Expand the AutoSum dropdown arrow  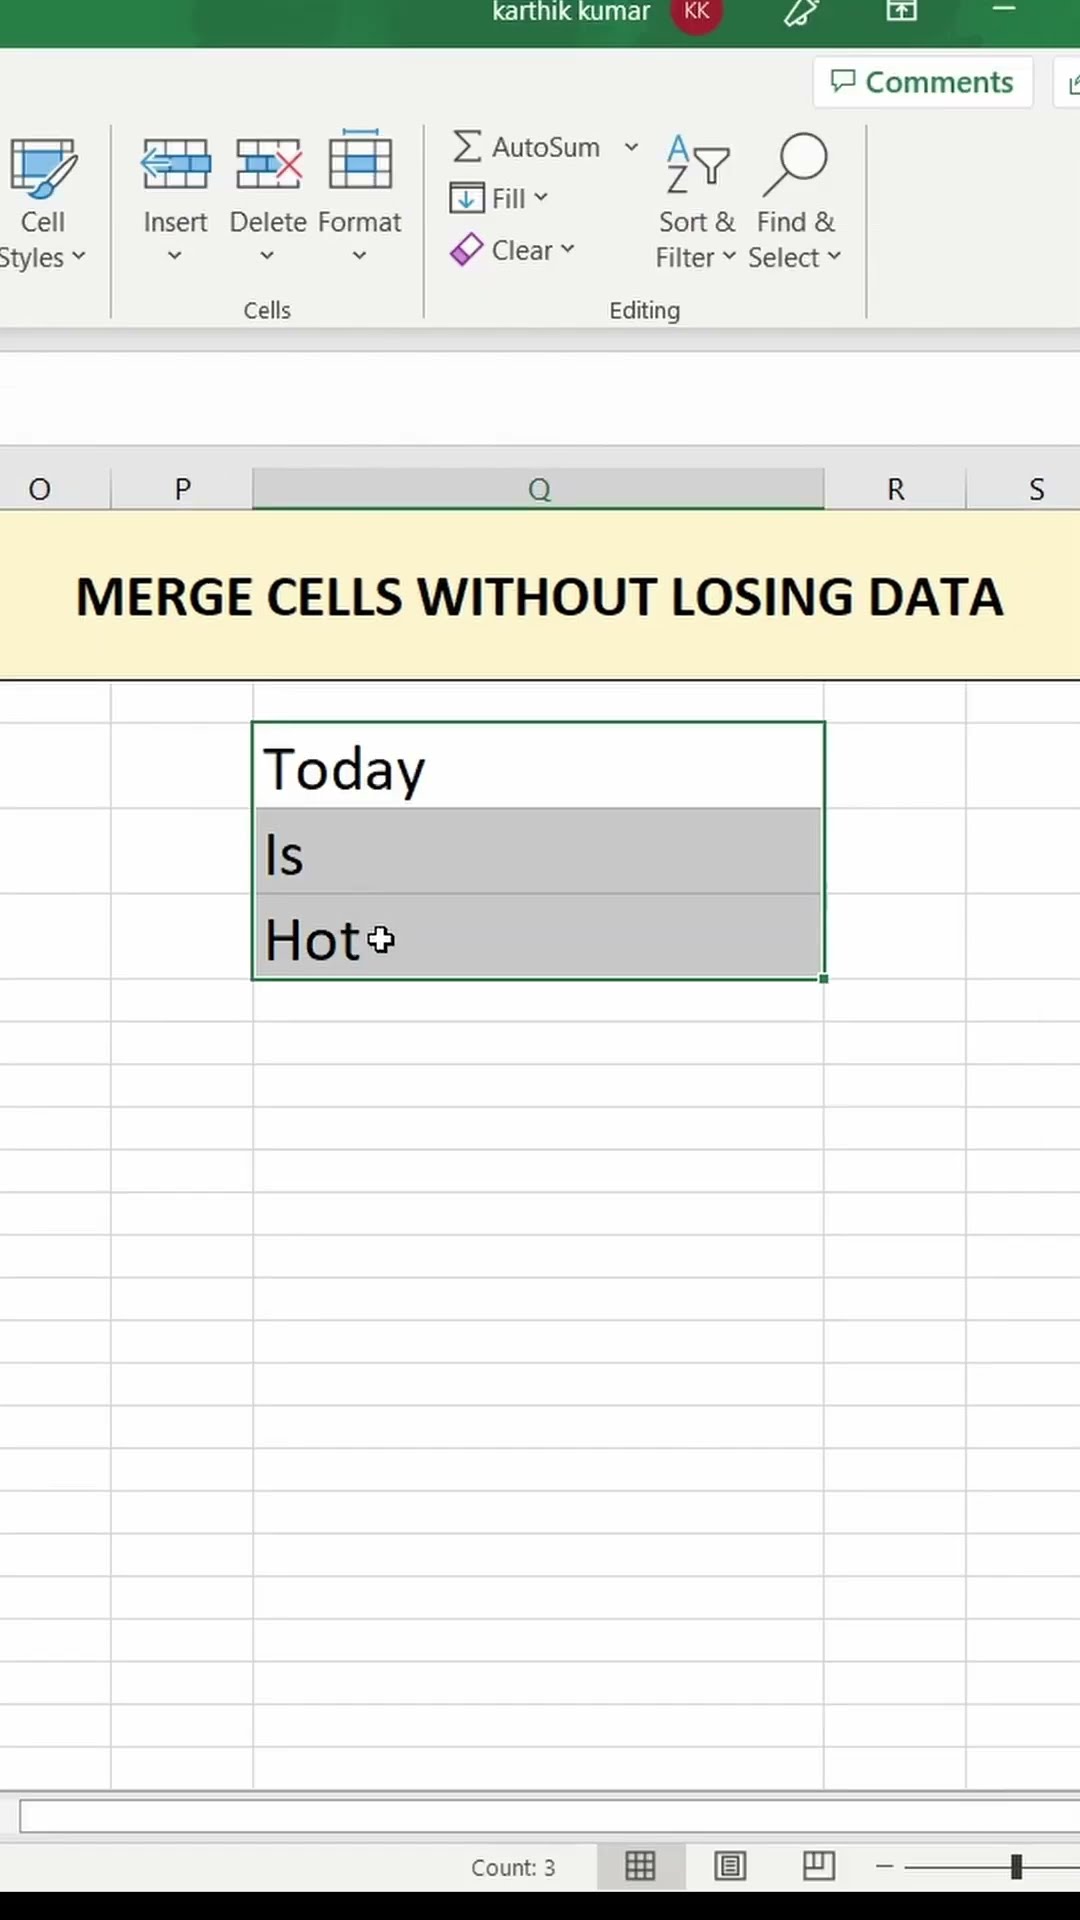(632, 147)
